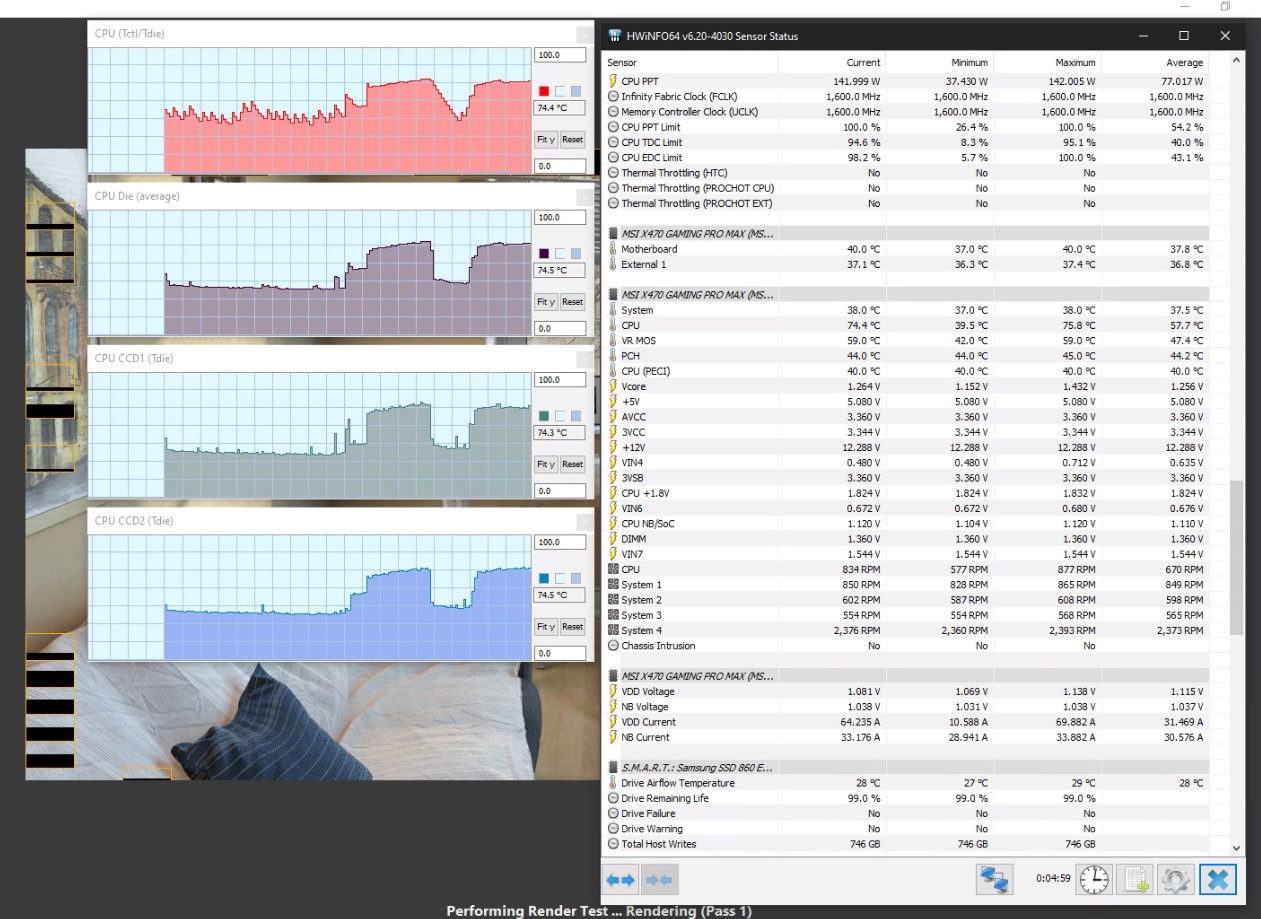
Task: Click the clock icon beside Infinity Fabric Clock
Action: click(613, 97)
